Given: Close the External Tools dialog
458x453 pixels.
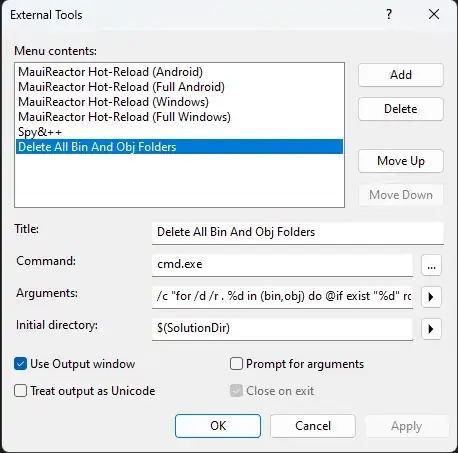Looking at the screenshot, I should click(434, 14).
